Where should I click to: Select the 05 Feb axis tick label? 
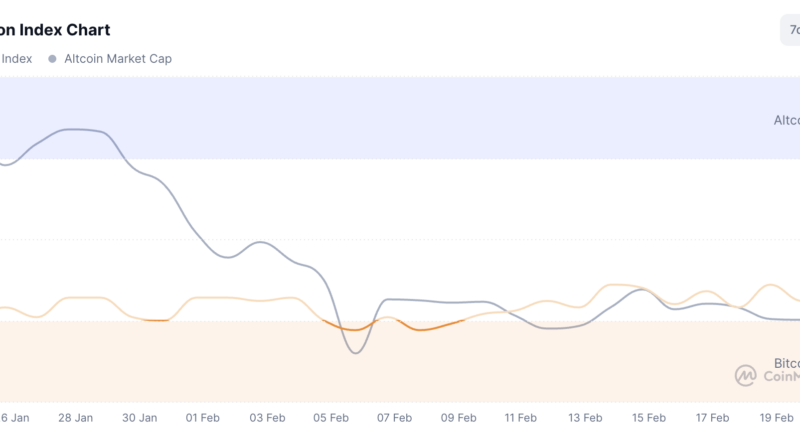[x=331, y=417]
